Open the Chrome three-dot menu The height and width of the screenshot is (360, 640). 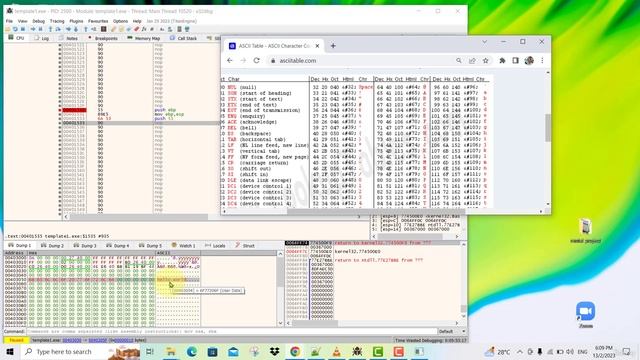(x=542, y=60)
